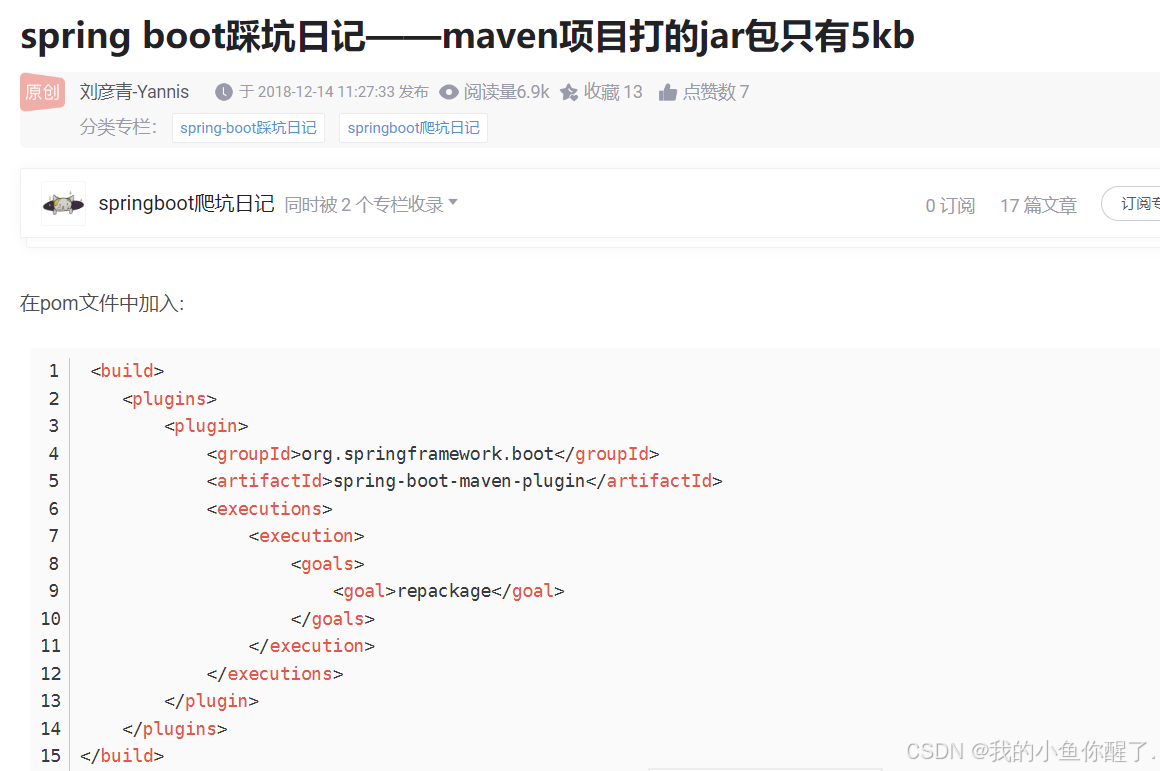
Task: Click code line with org.springframework.boot groupId
Action: click(433, 454)
